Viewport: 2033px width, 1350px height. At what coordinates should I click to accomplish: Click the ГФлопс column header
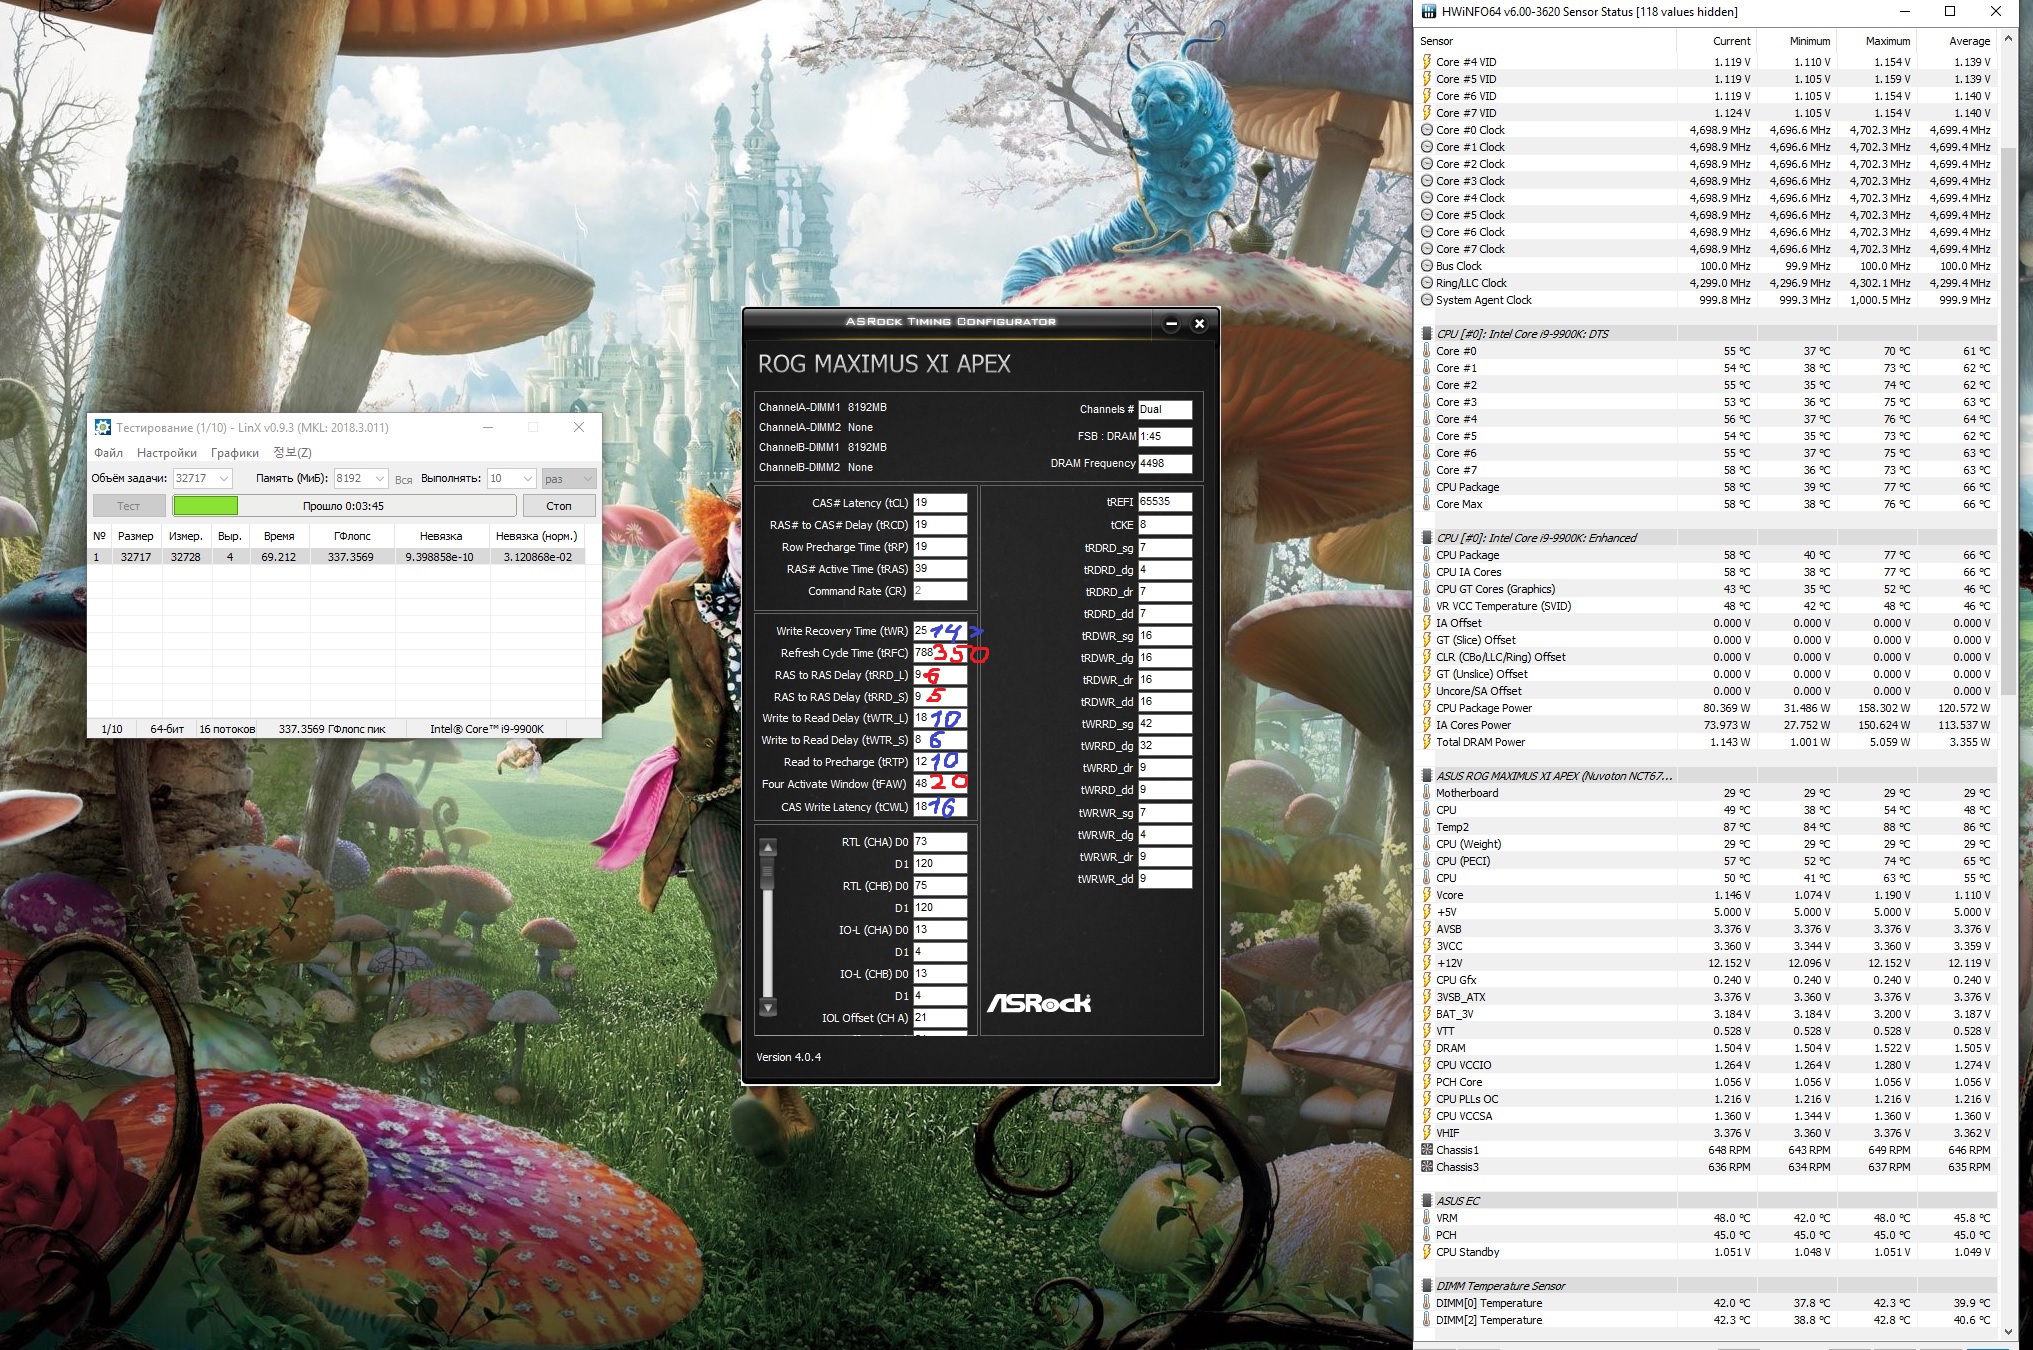click(352, 536)
